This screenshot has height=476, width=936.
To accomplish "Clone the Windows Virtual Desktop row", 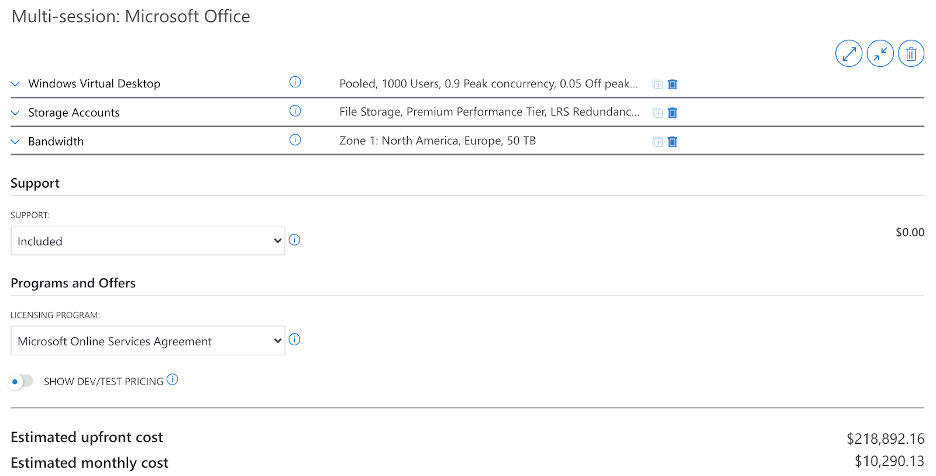I will click(657, 85).
